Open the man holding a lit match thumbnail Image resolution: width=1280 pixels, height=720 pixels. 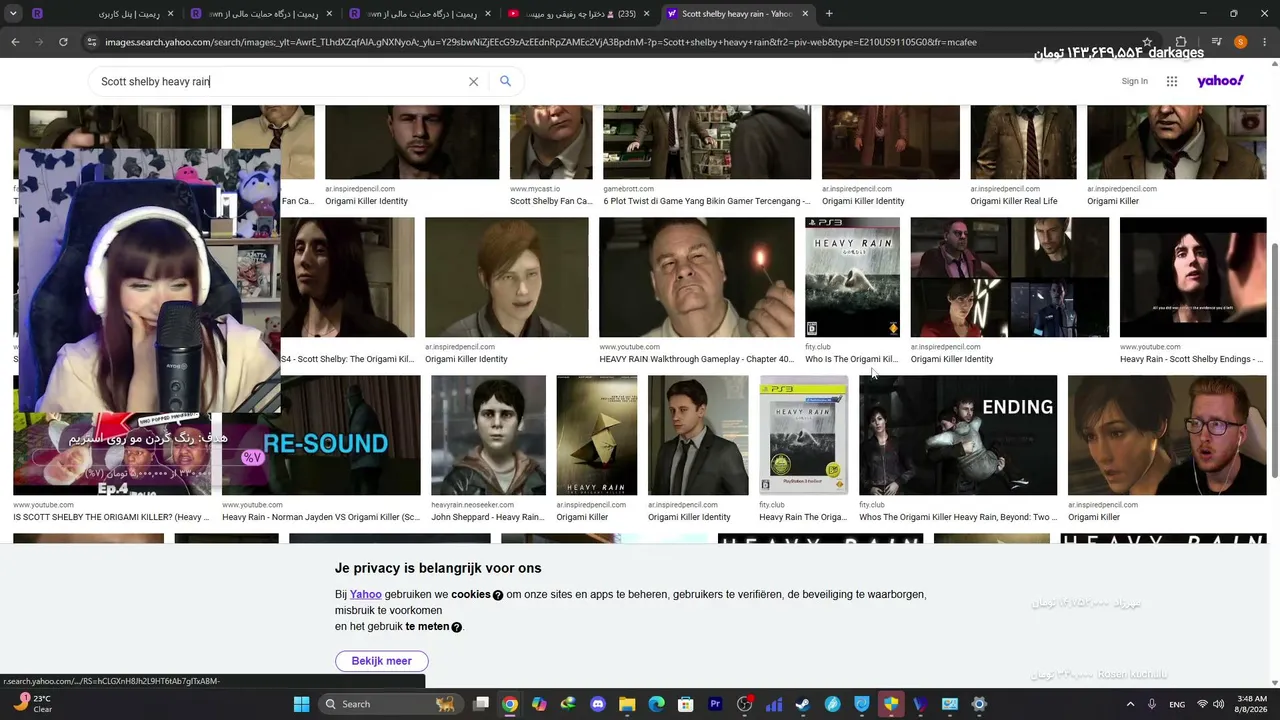(x=696, y=277)
